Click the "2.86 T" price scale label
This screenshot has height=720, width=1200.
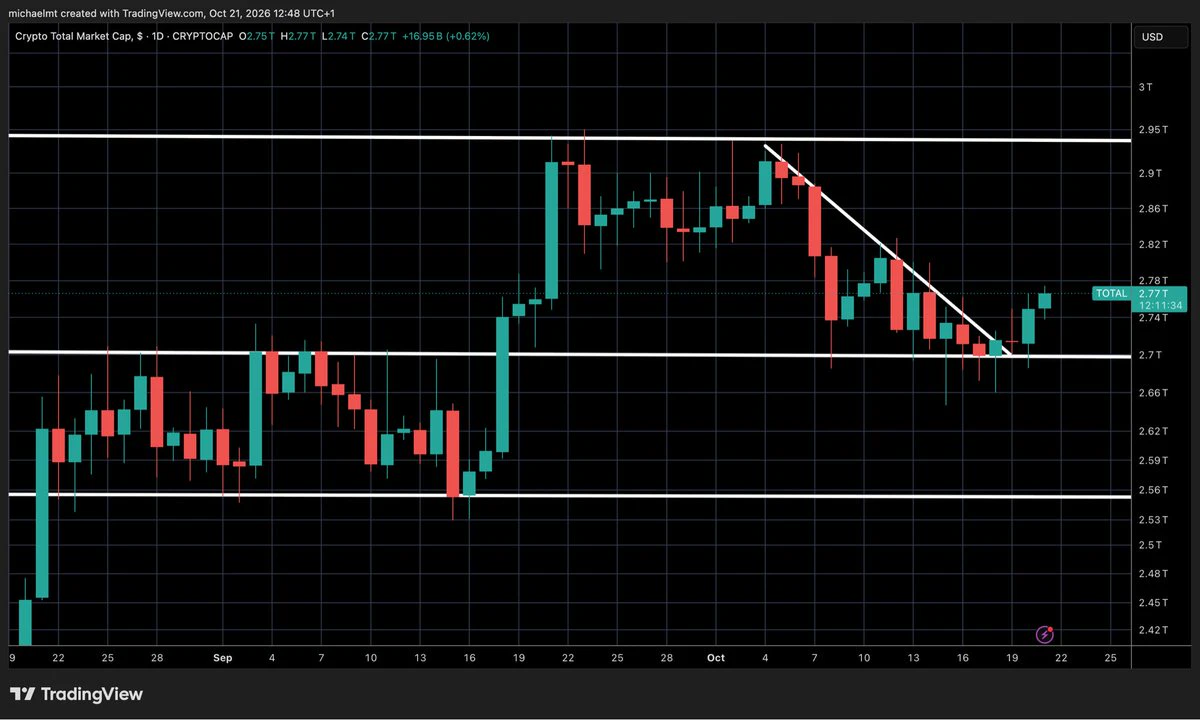click(1153, 209)
